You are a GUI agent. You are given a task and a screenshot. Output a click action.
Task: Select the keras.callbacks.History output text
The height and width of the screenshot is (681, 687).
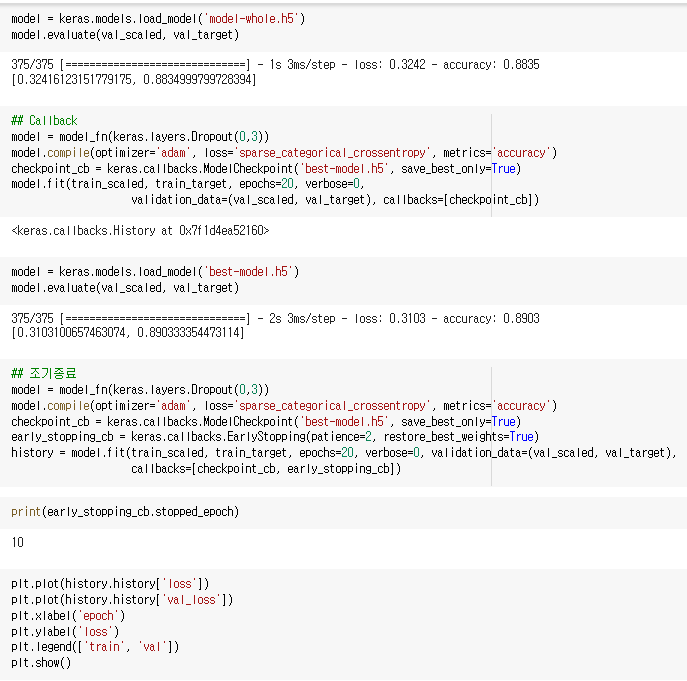140,231
